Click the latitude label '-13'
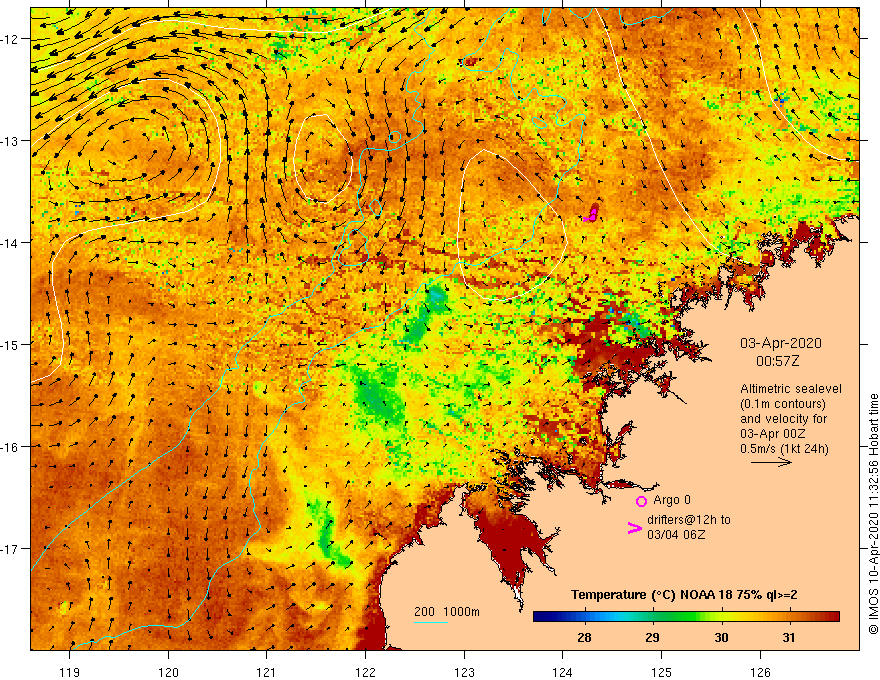This screenshot has height=680, width=880. 10,141
